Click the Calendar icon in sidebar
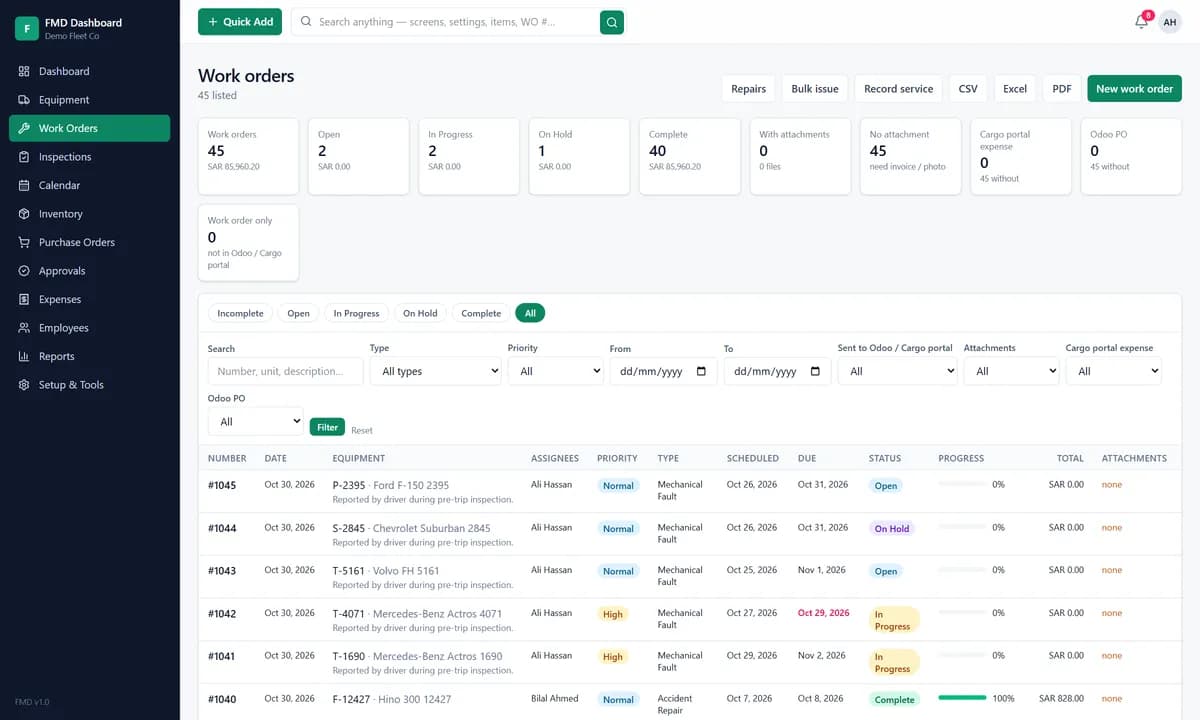Image resolution: width=1200 pixels, height=720 pixels. (24, 185)
